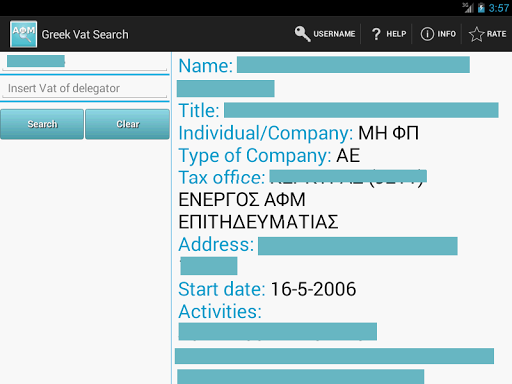The height and width of the screenshot is (384, 512).
Task: Tap the Info circle icon
Action: [x=427, y=34]
